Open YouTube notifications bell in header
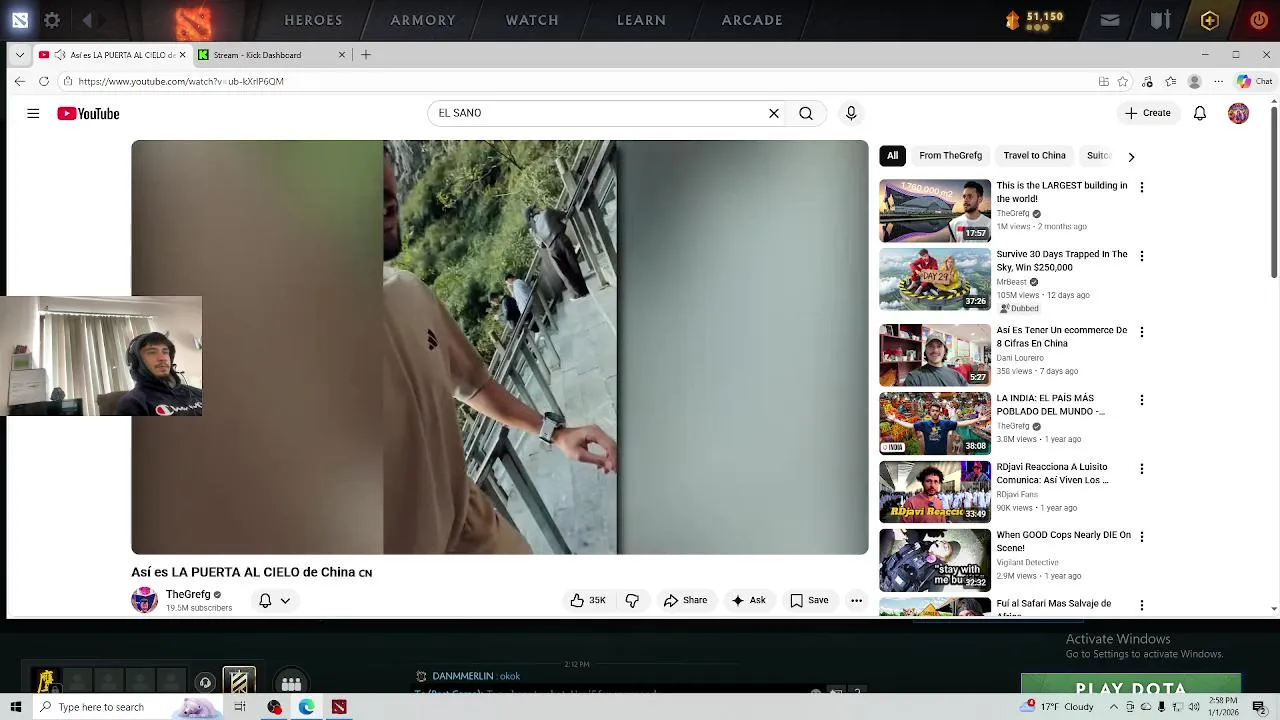The width and height of the screenshot is (1280, 720). point(1200,113)
